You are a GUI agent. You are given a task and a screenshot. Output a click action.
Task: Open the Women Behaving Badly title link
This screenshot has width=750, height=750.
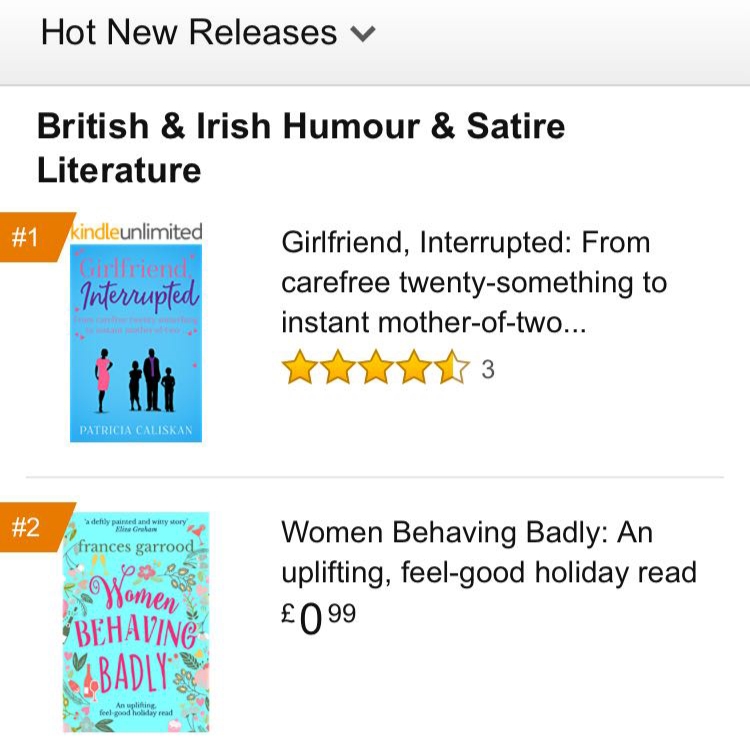[x=488, y=552]
